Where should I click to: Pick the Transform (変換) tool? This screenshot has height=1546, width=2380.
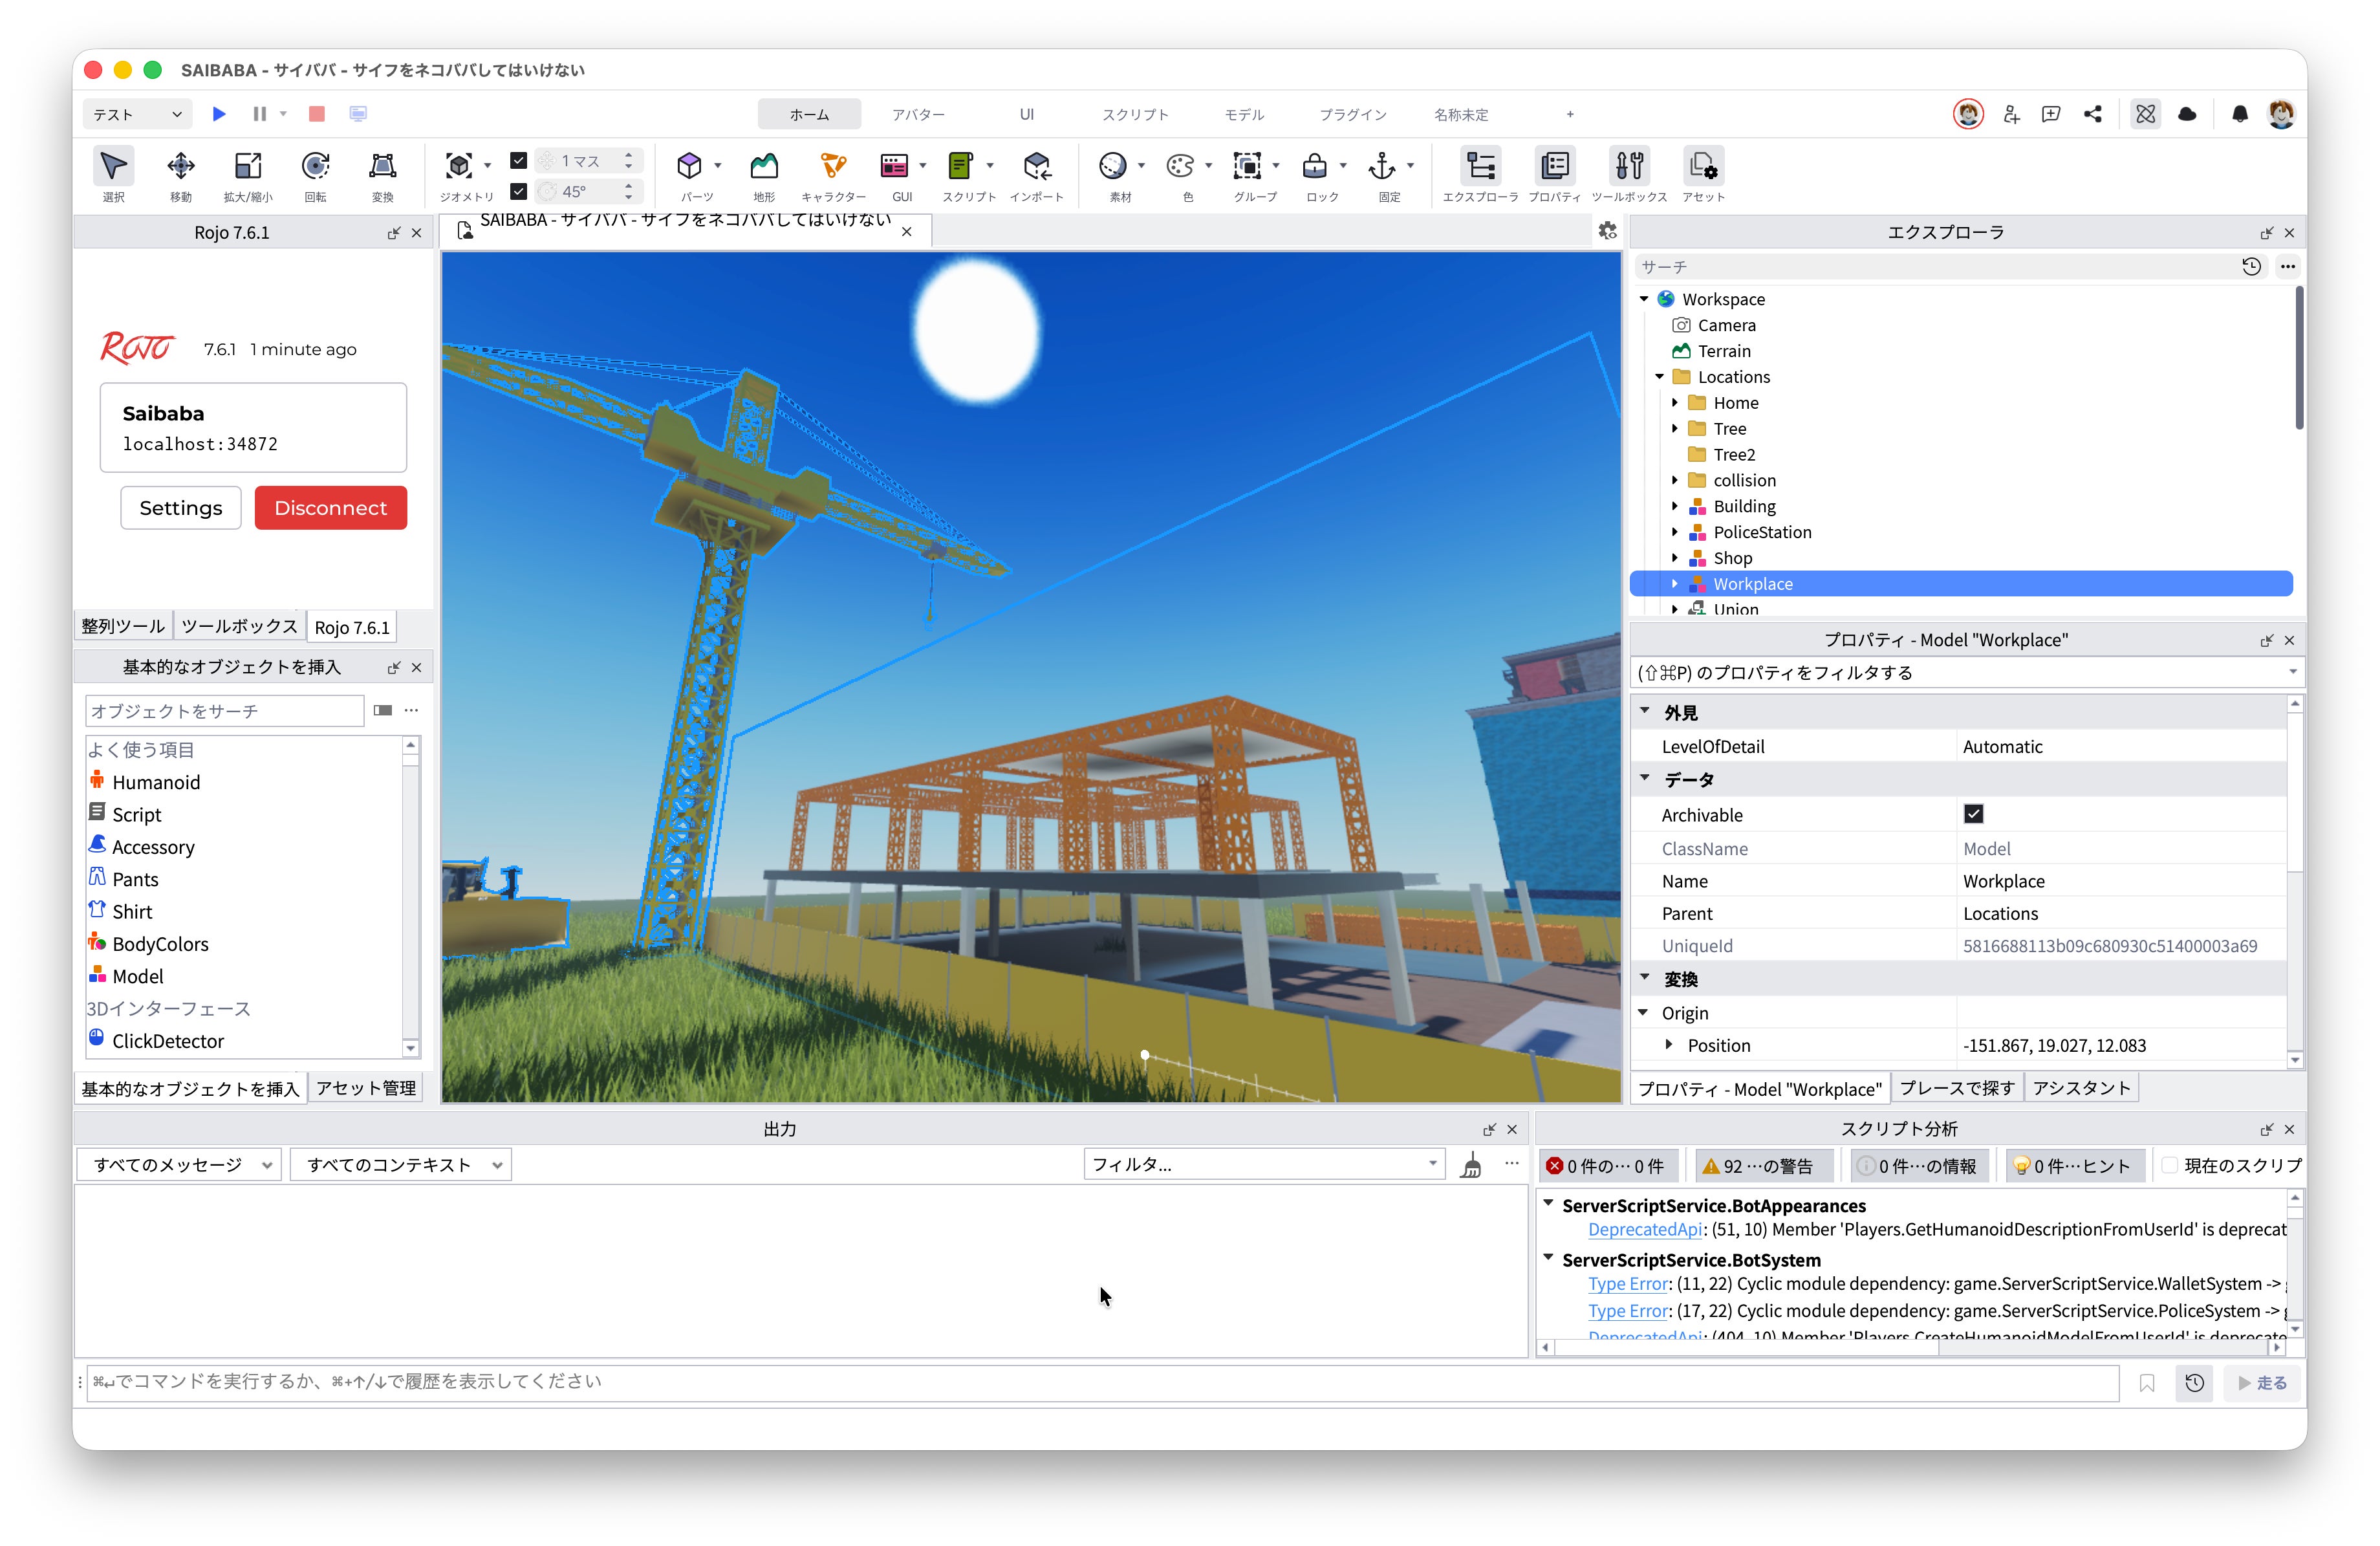pyautogui.click(x=382, y=175)
